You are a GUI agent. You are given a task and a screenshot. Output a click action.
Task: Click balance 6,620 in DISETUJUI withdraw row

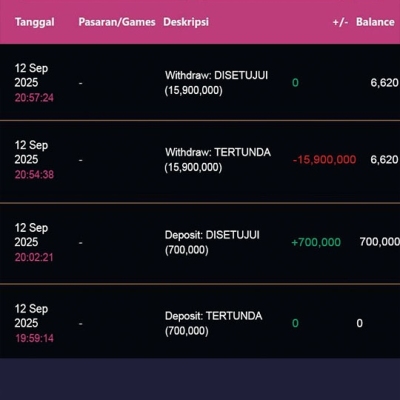pyautogui.click(x=384, y=82)
